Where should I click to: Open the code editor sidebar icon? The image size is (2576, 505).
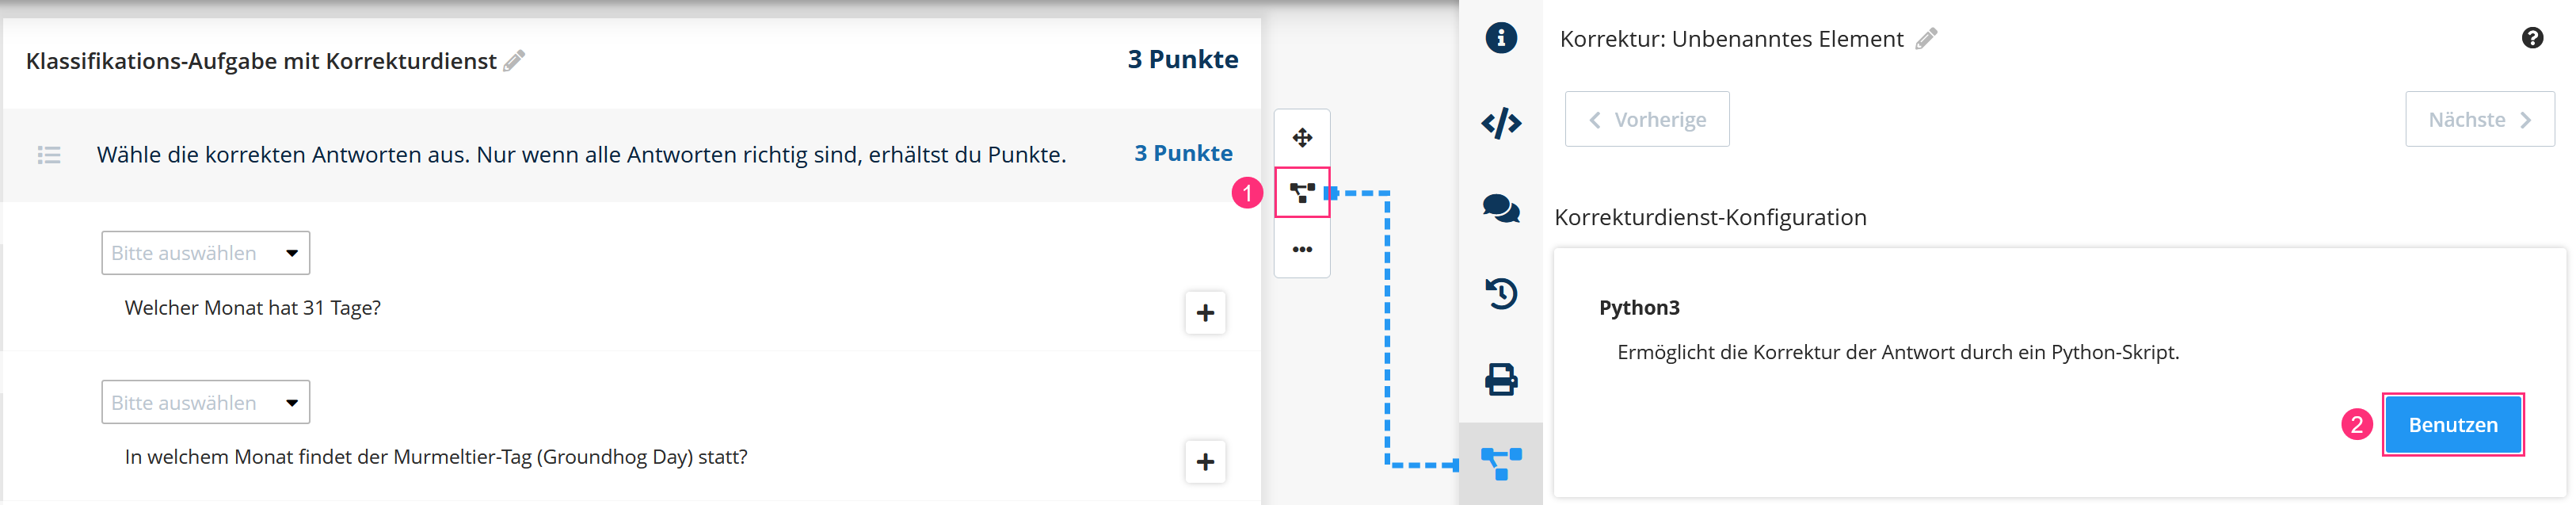(x=1500, y=124)
